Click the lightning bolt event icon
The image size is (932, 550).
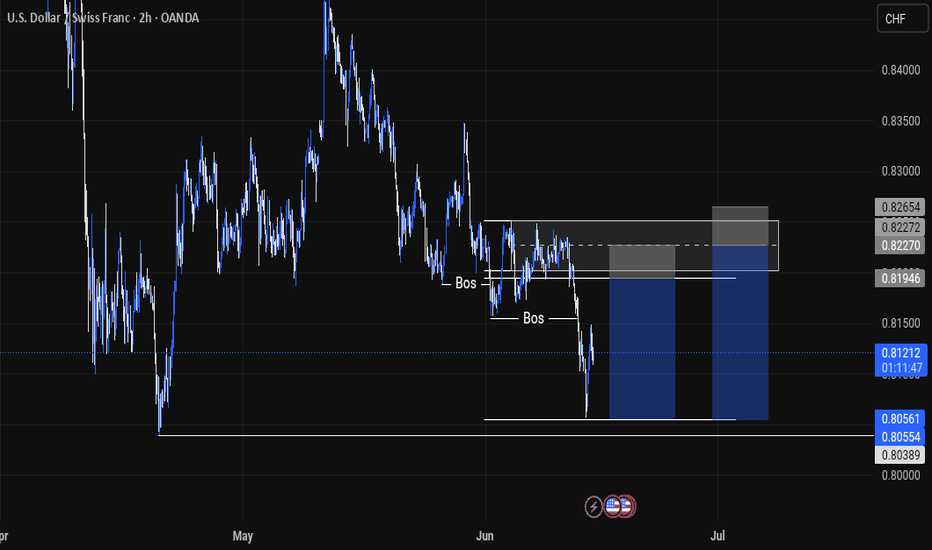tap(593, 507)
